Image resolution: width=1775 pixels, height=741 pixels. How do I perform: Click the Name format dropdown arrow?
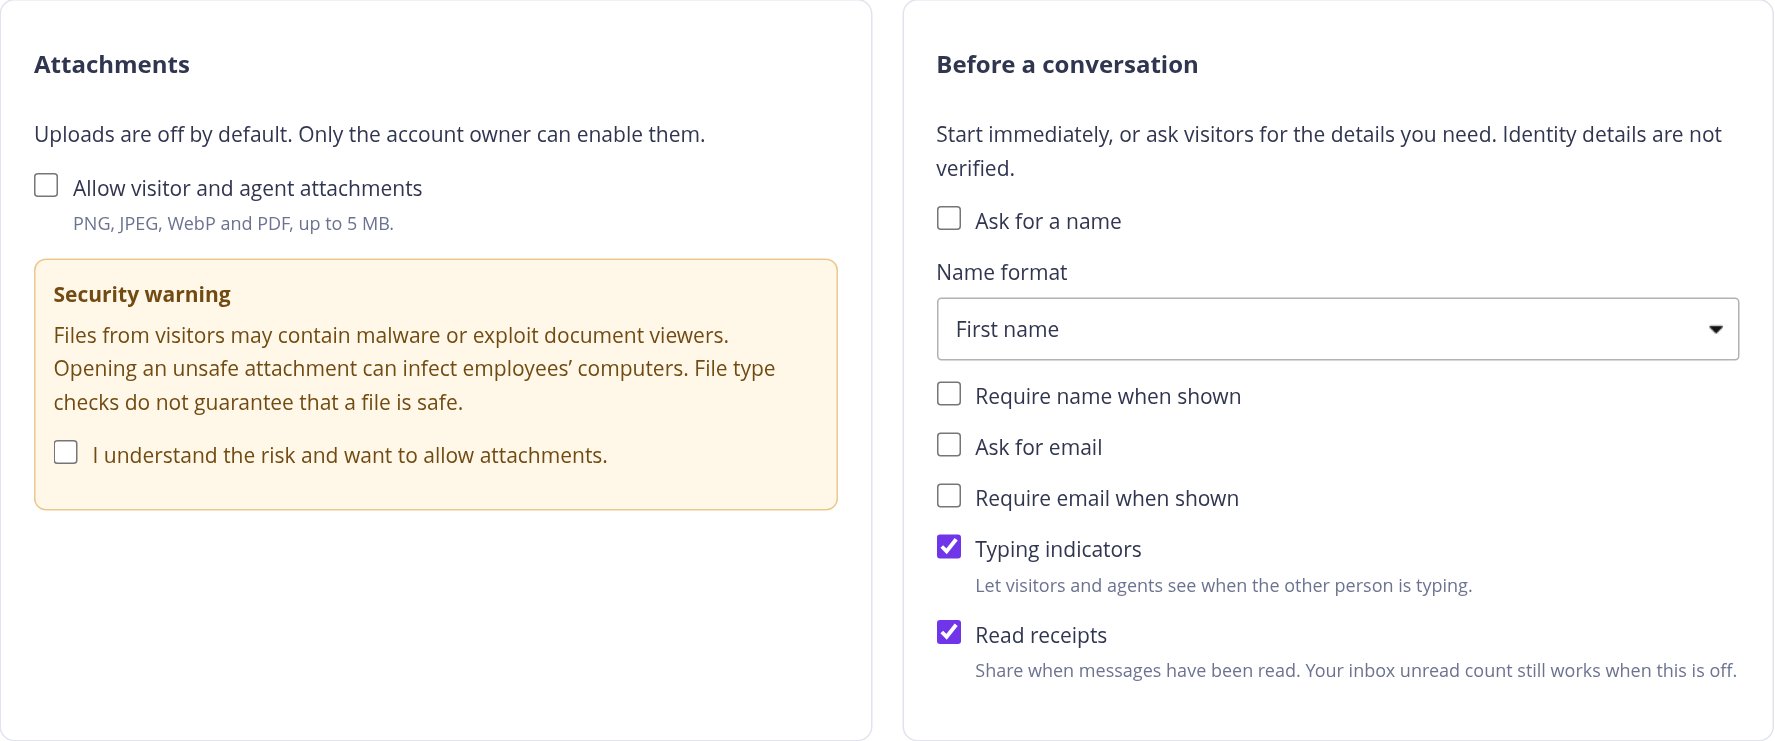(x=1715, y=329)
